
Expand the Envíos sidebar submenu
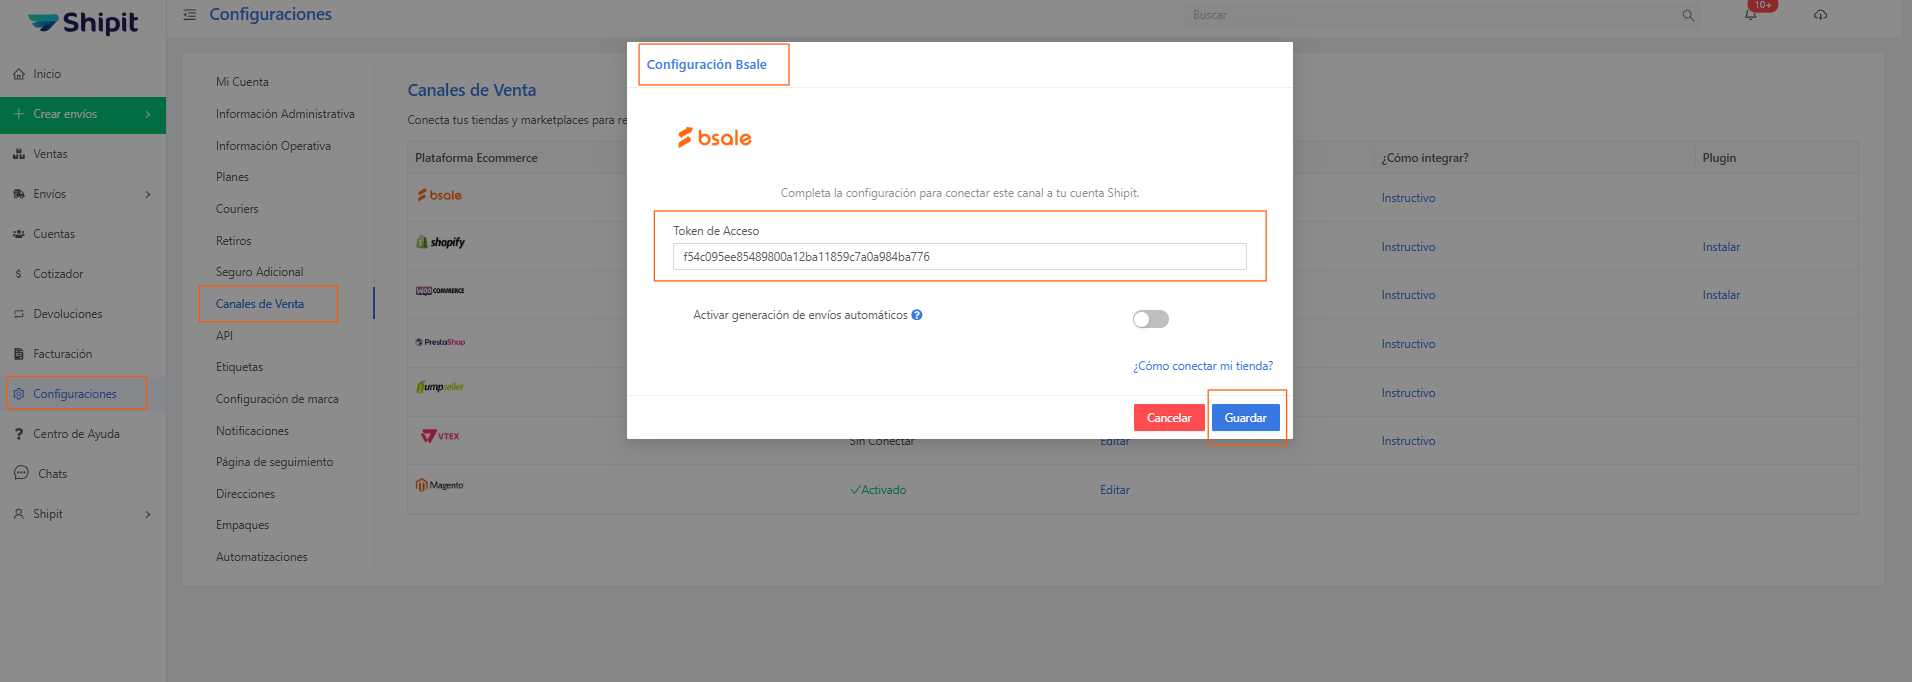coord(148,194)
